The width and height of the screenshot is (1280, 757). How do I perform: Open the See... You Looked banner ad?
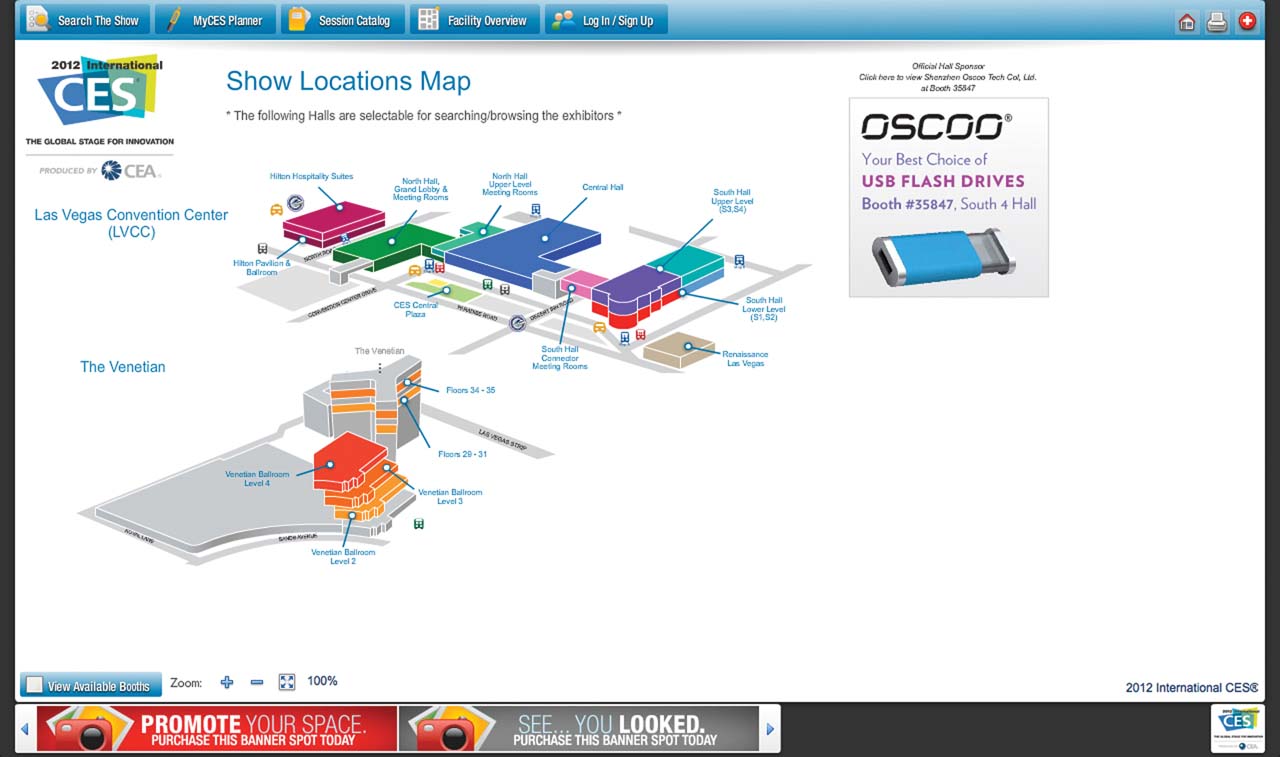click(x=579, y=728)
